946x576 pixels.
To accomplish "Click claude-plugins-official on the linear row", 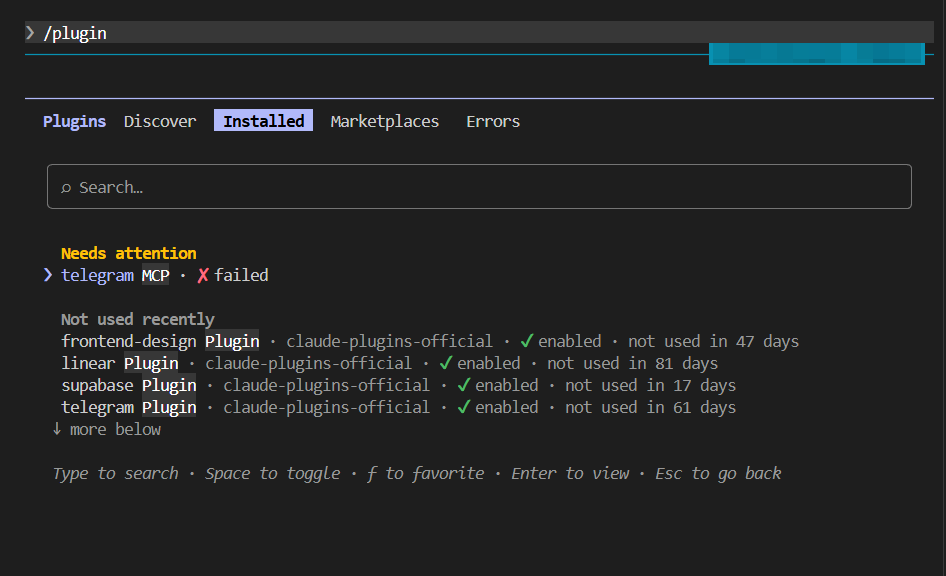I will [x=308, y=363].
